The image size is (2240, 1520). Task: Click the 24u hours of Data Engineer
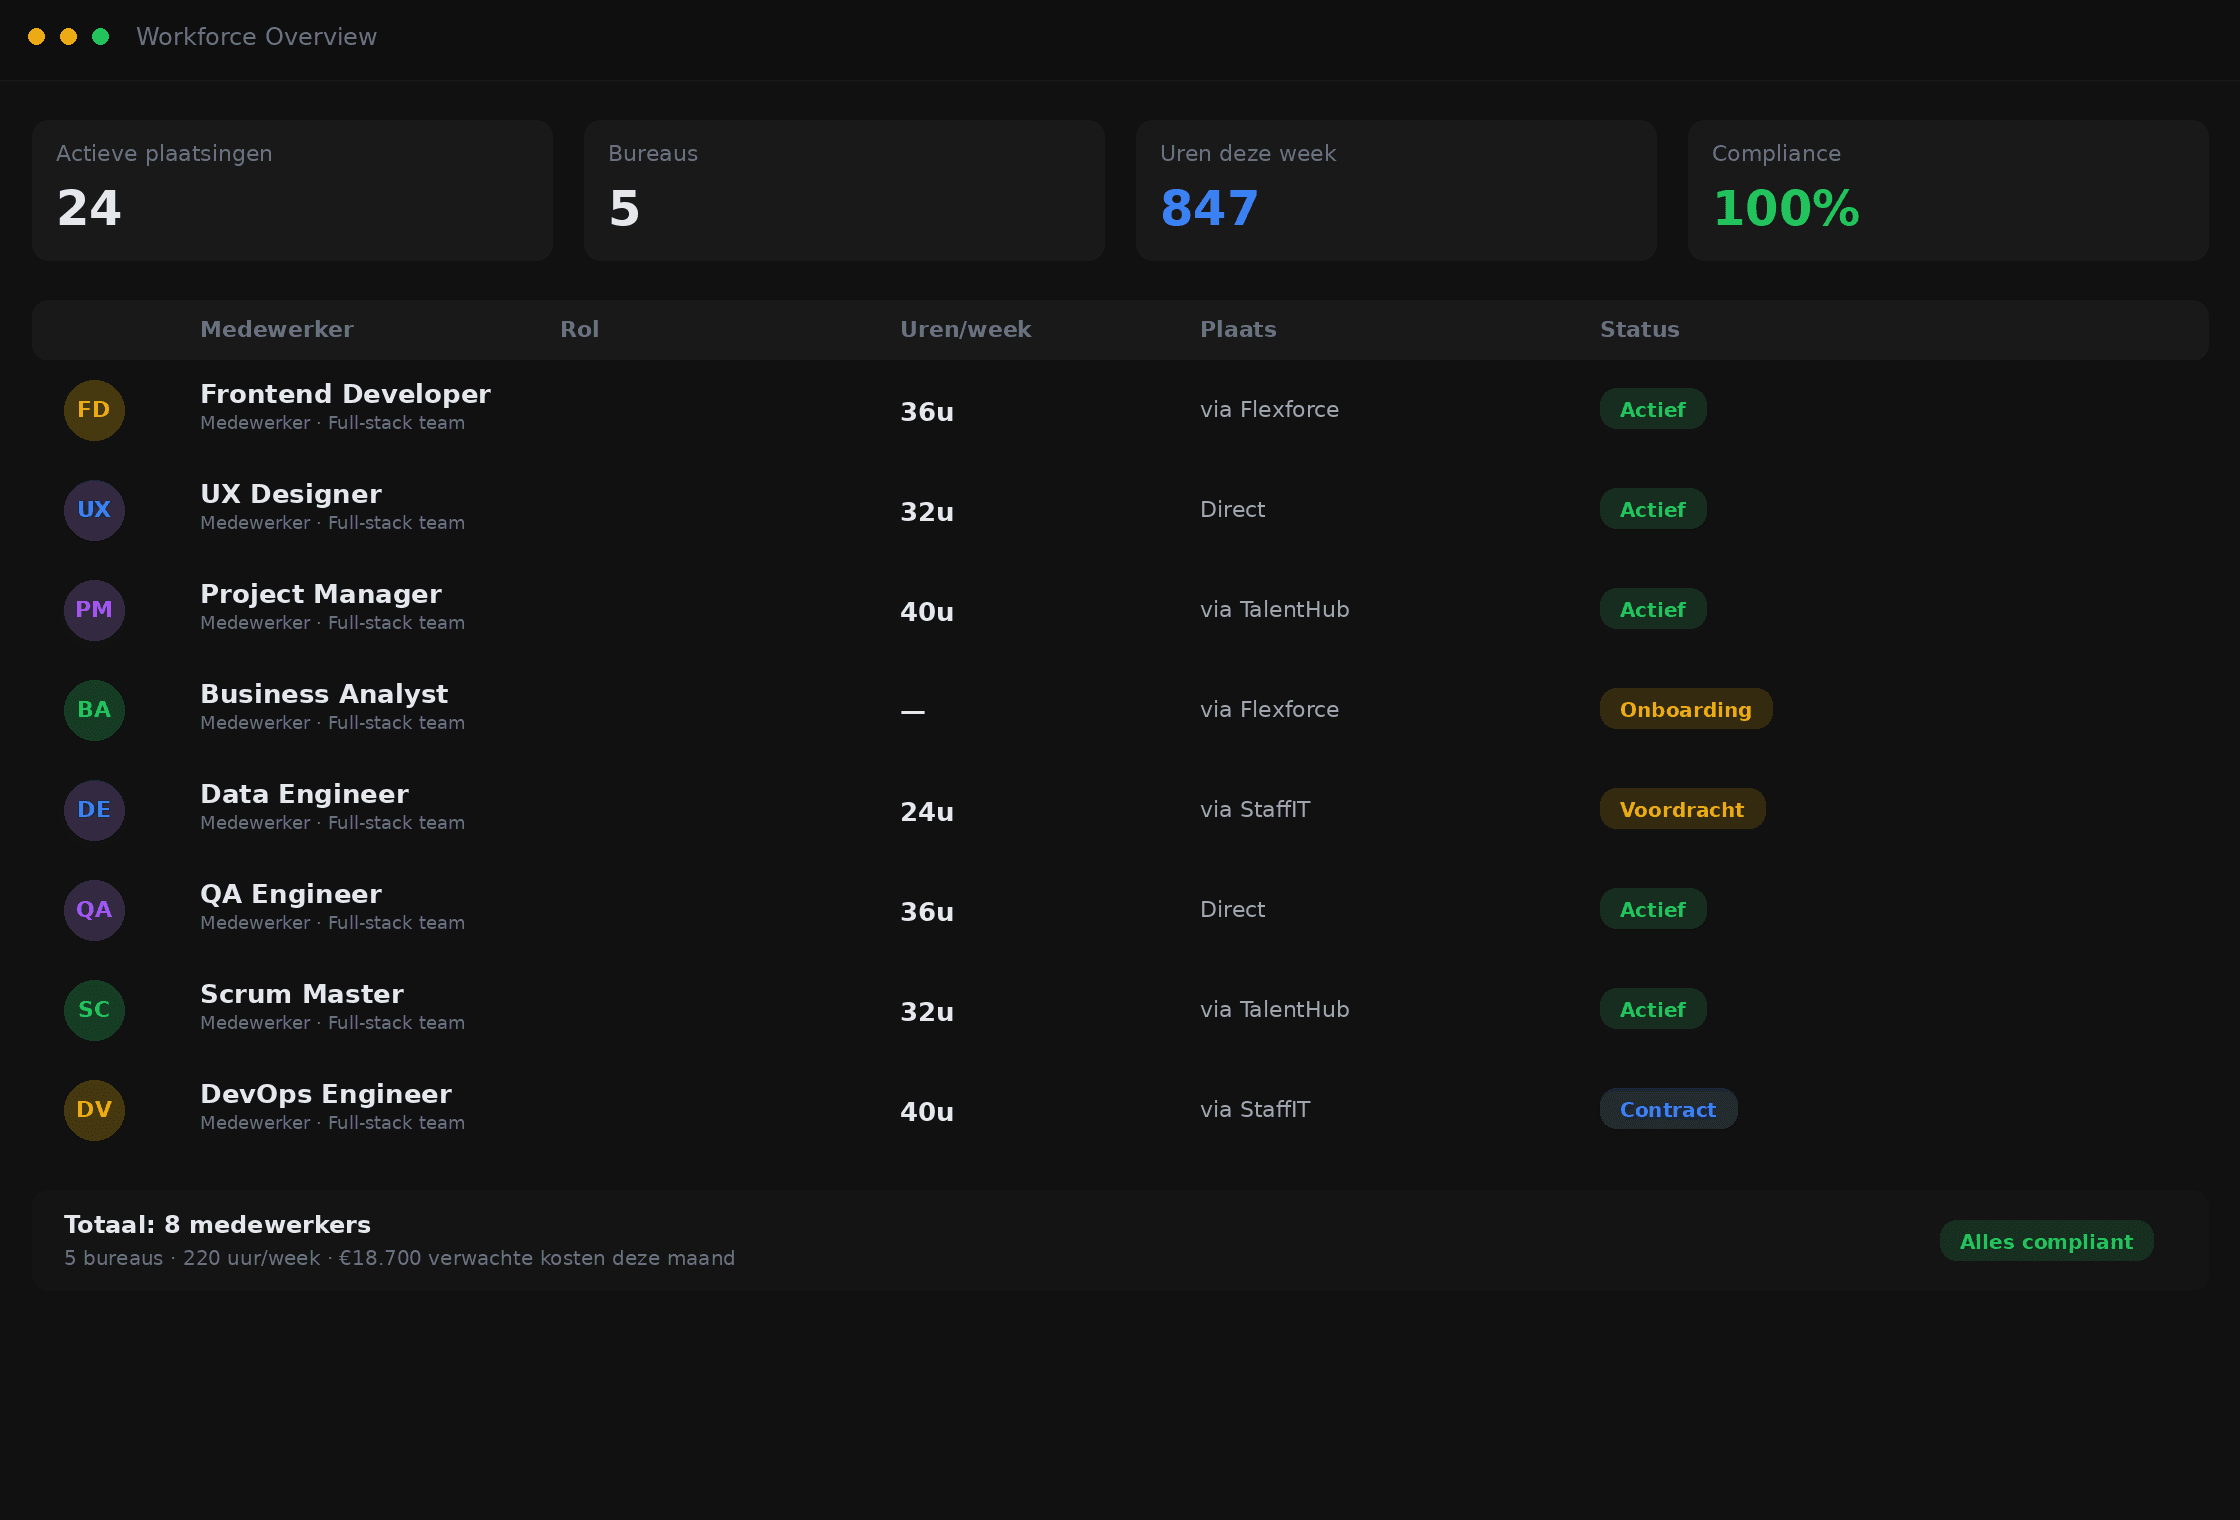(927, 811)
